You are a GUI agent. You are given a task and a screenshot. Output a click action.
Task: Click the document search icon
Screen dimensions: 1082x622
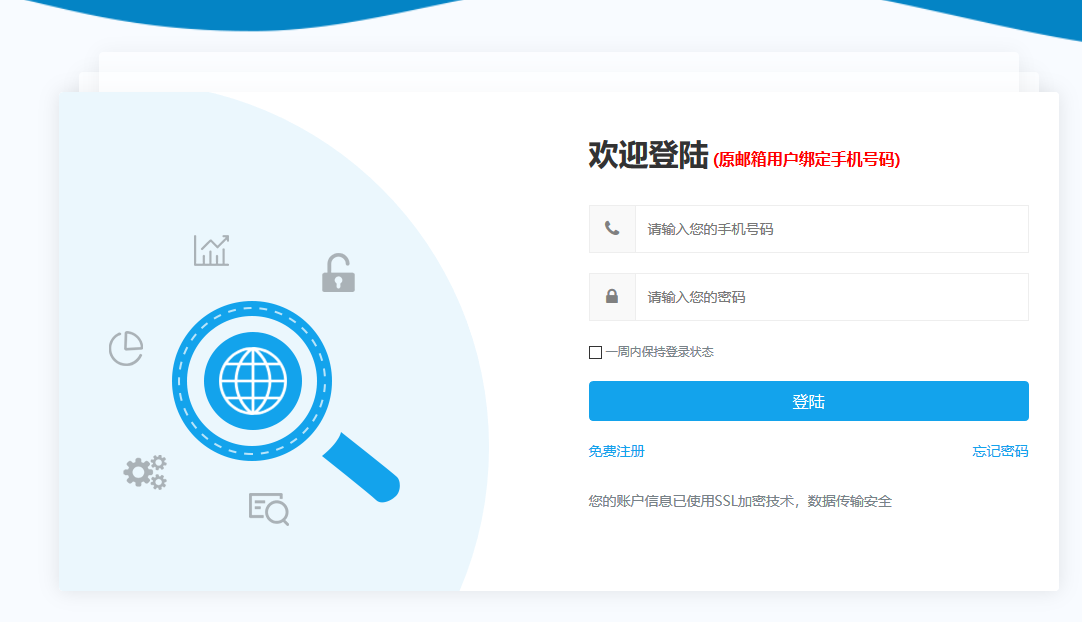pyautogui.click(x=268, y=508)
